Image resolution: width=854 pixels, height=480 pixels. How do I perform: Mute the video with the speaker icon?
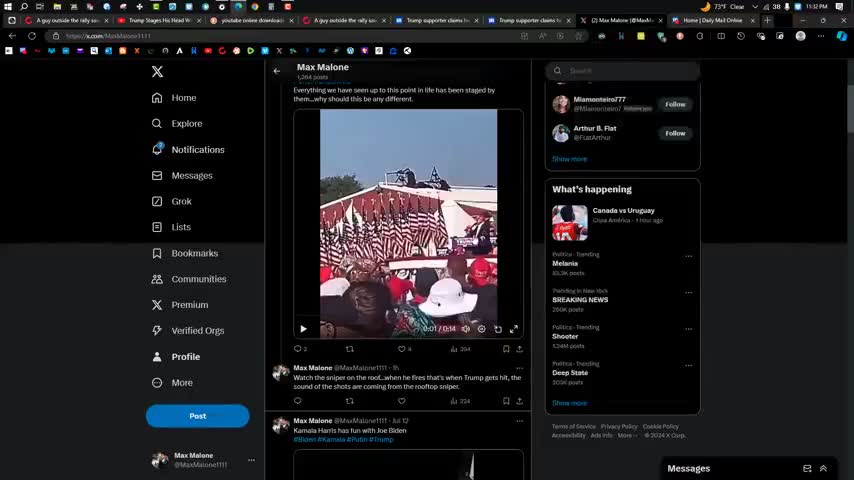465,329
